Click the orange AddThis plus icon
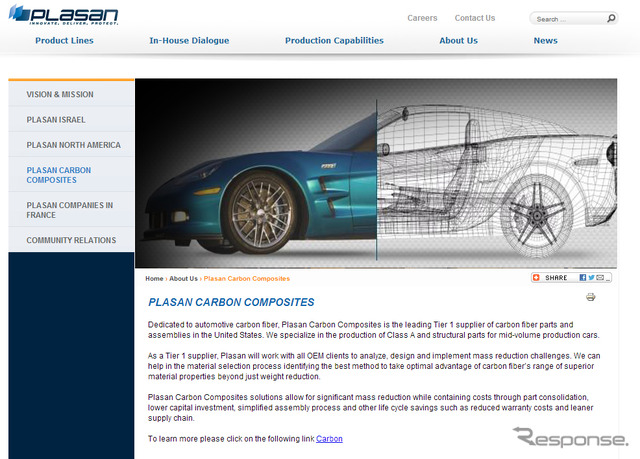 (x=536, y=278)
